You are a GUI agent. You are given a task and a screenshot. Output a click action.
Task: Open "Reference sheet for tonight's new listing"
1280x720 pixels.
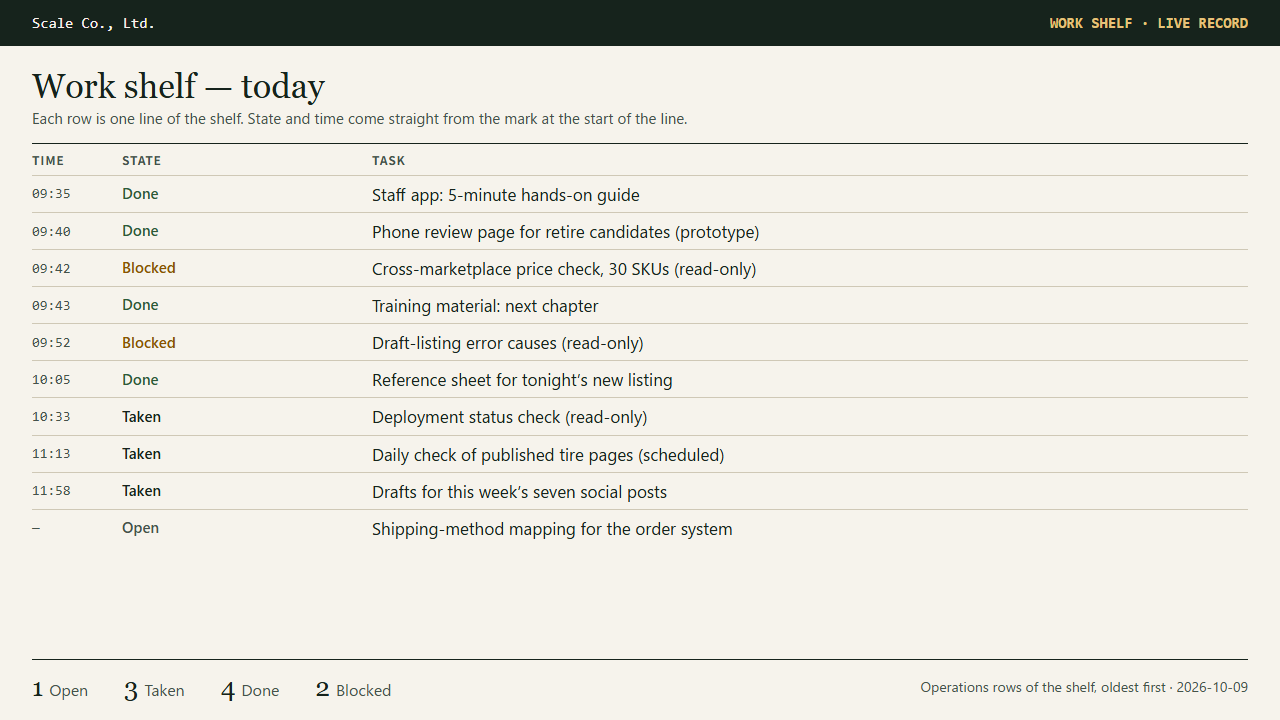[522, 380]
